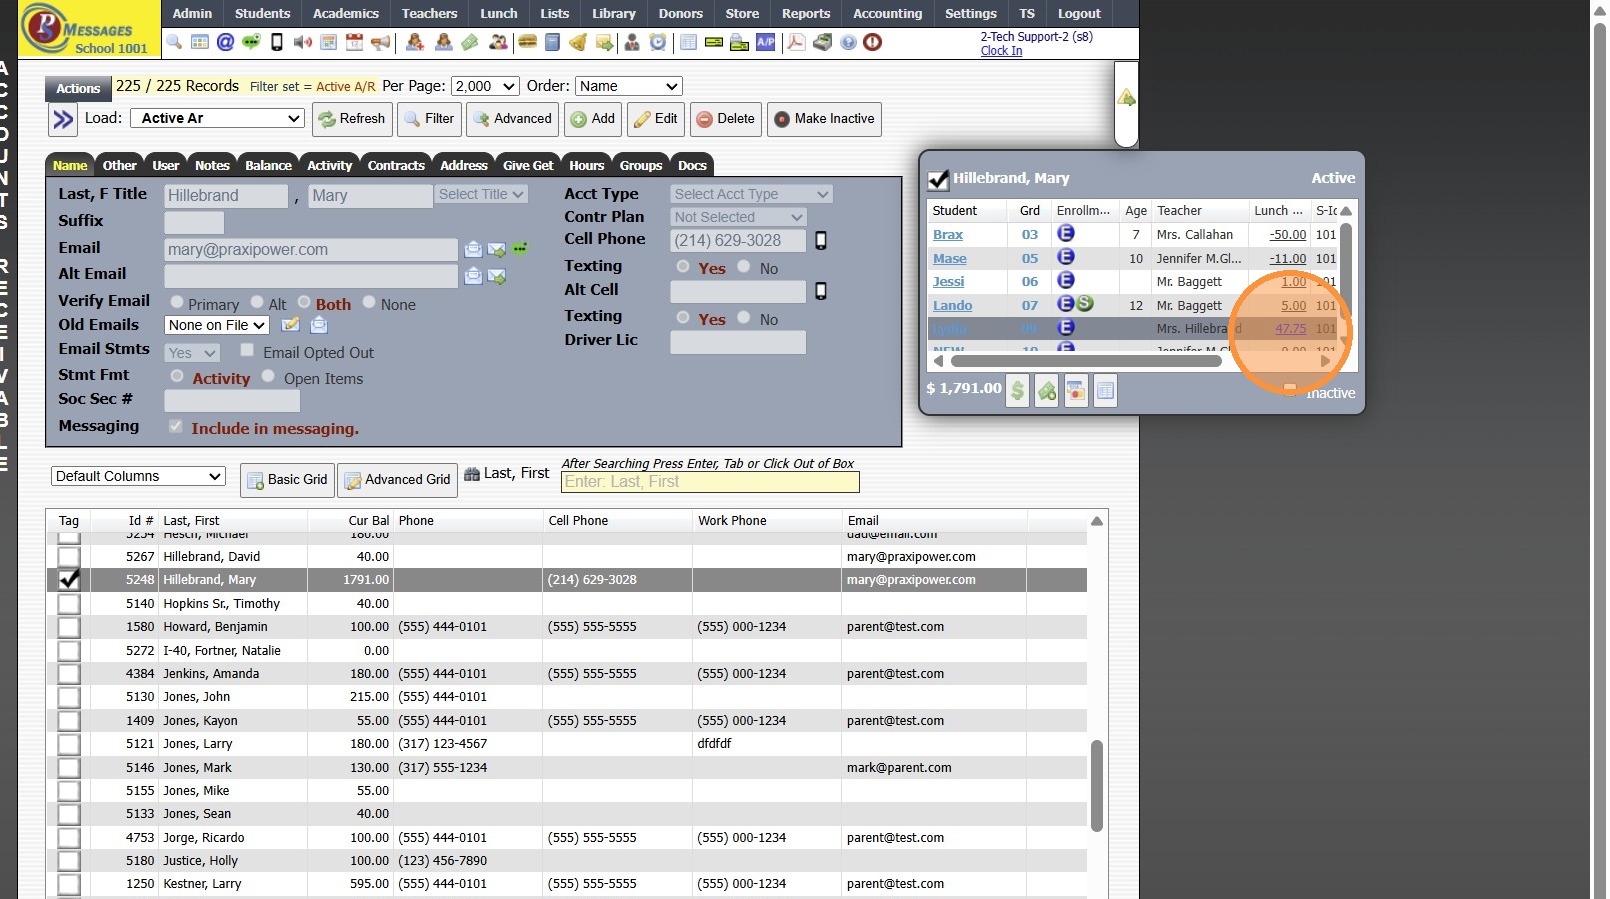Open the Students menu

pyautogui.click(x=263, y=13)
